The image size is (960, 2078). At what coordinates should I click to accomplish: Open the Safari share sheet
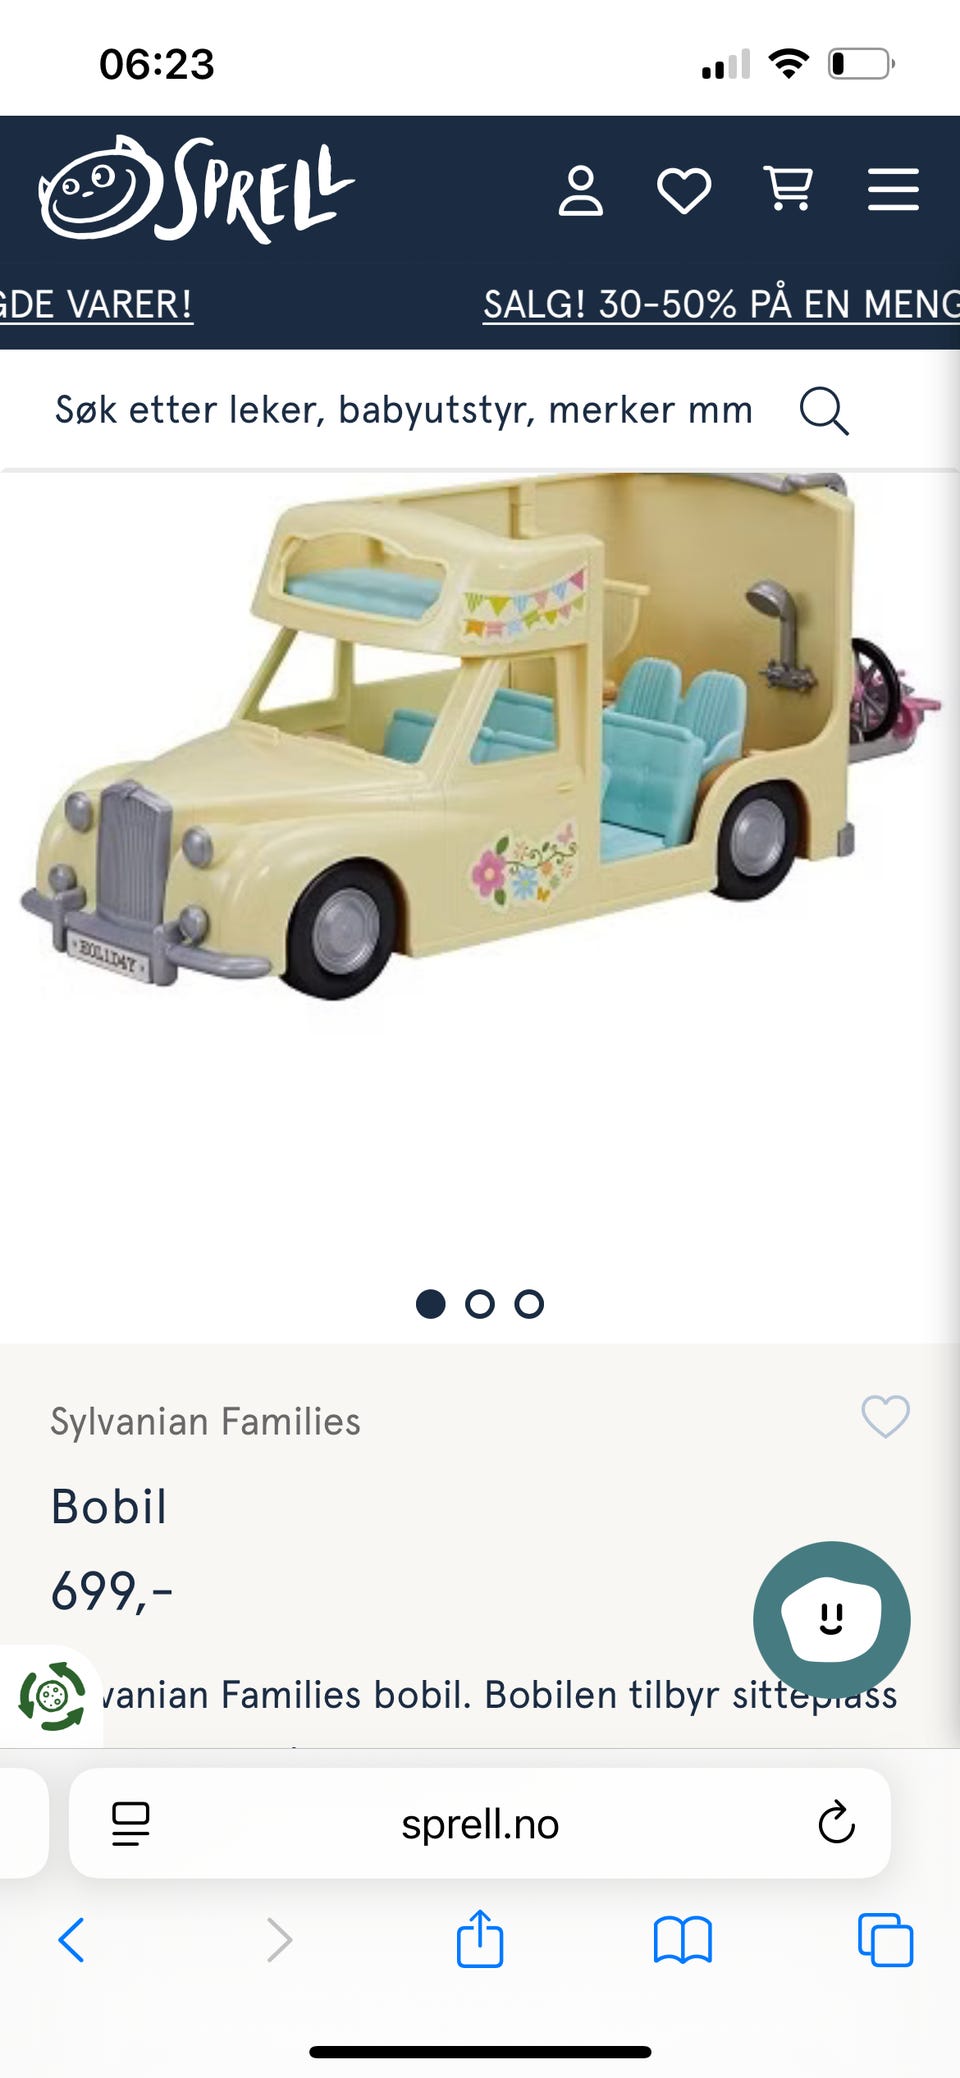point(480,1938)
